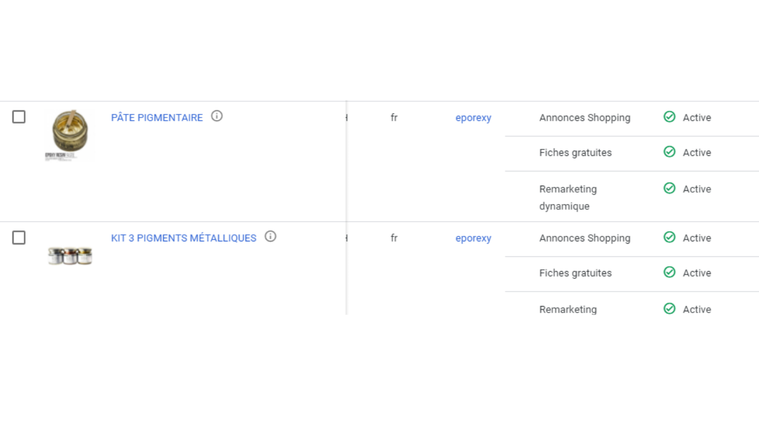Tick the KIT 3 PIGMENTS MÉTALLIQUES checkbox
Viewport: 759px width, 427px height.
coord(19,238)
